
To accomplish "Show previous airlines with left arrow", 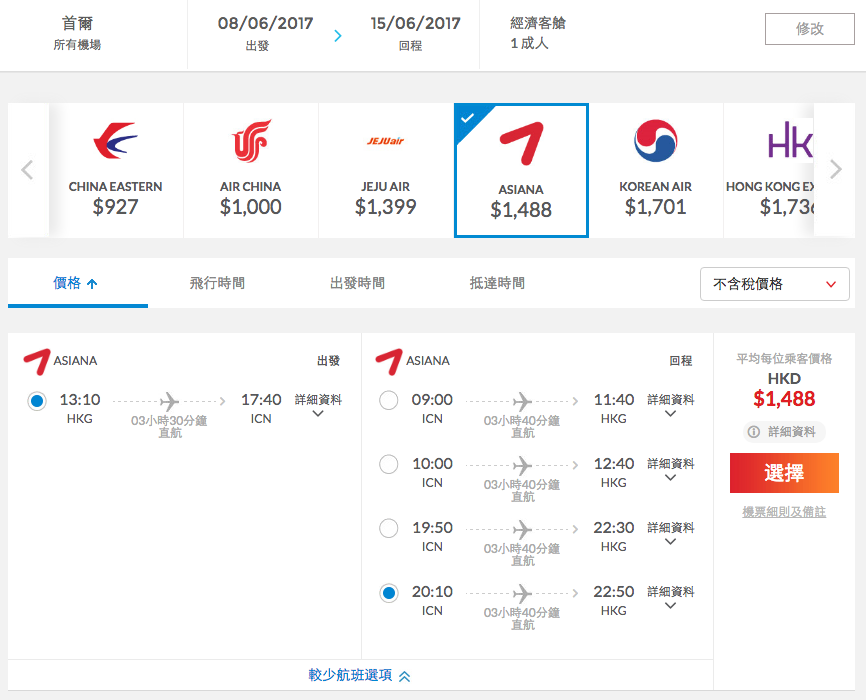I will coord(28,170).
